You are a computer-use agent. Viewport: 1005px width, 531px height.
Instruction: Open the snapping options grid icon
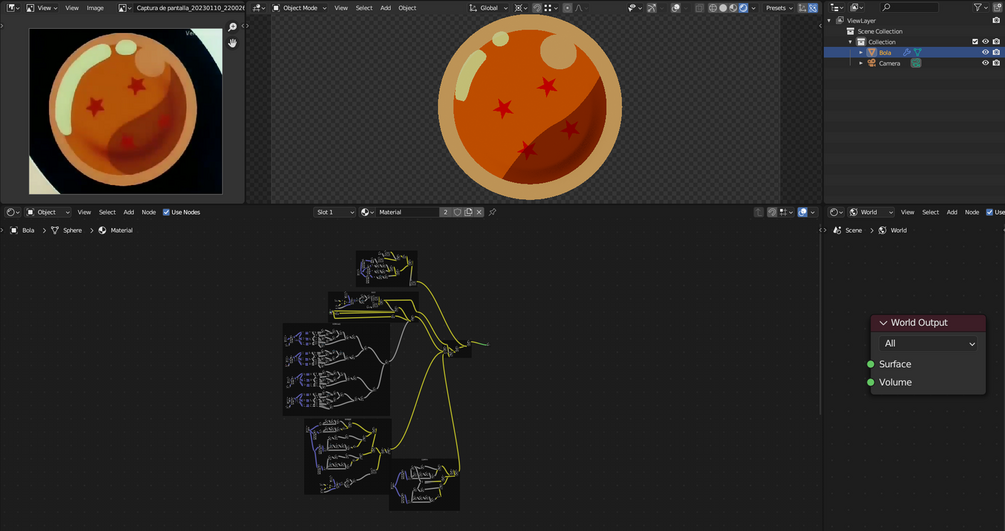click(550, 8)
